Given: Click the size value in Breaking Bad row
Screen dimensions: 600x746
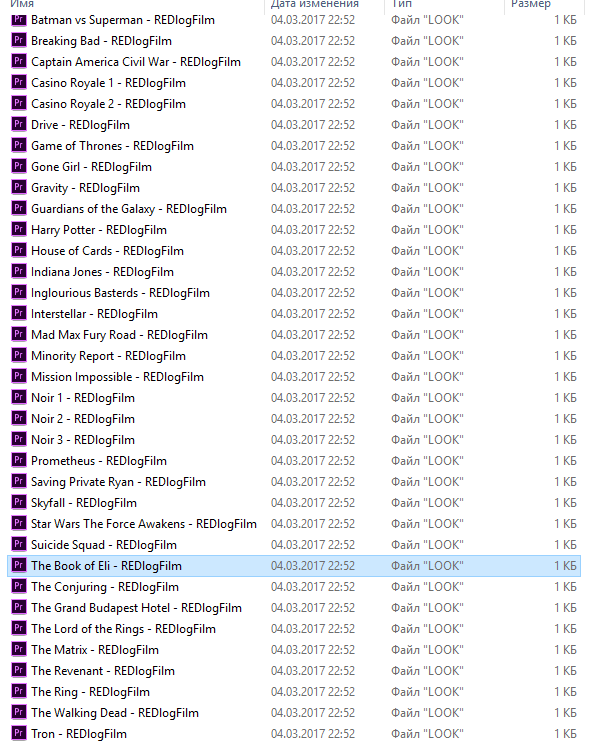Looking at the screenshot, I should [x=565, y=41].
